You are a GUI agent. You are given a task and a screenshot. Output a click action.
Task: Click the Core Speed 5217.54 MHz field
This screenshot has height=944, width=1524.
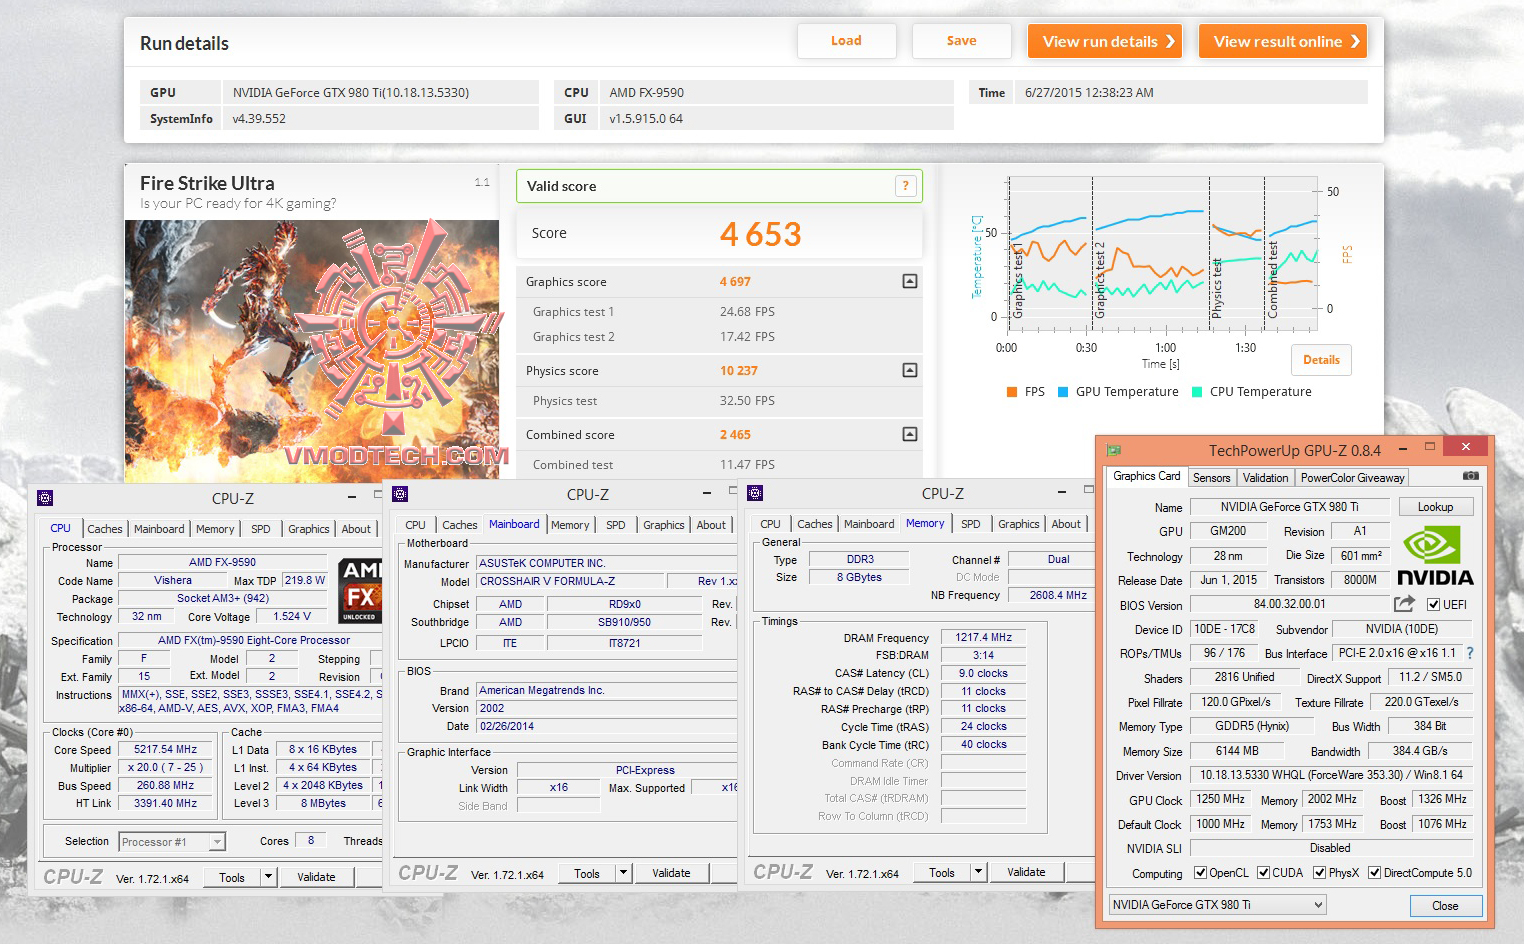(x=165, y=749)
